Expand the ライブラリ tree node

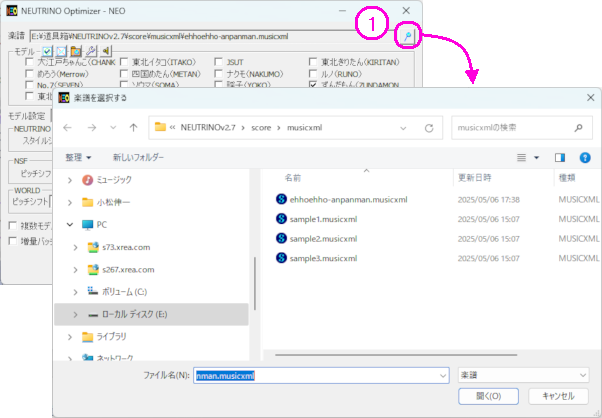pyautogui.click(x=70, y=337)
